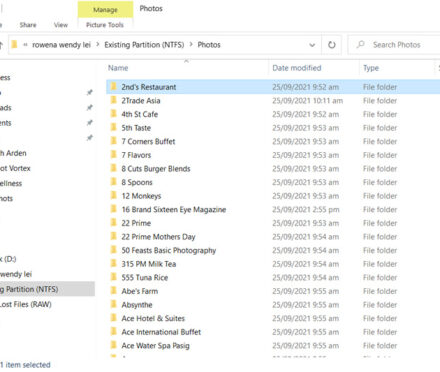This screenshot has width=440, height=372.
Task: Select folder icon of 8 Spoons
Action: click(114, 182)
